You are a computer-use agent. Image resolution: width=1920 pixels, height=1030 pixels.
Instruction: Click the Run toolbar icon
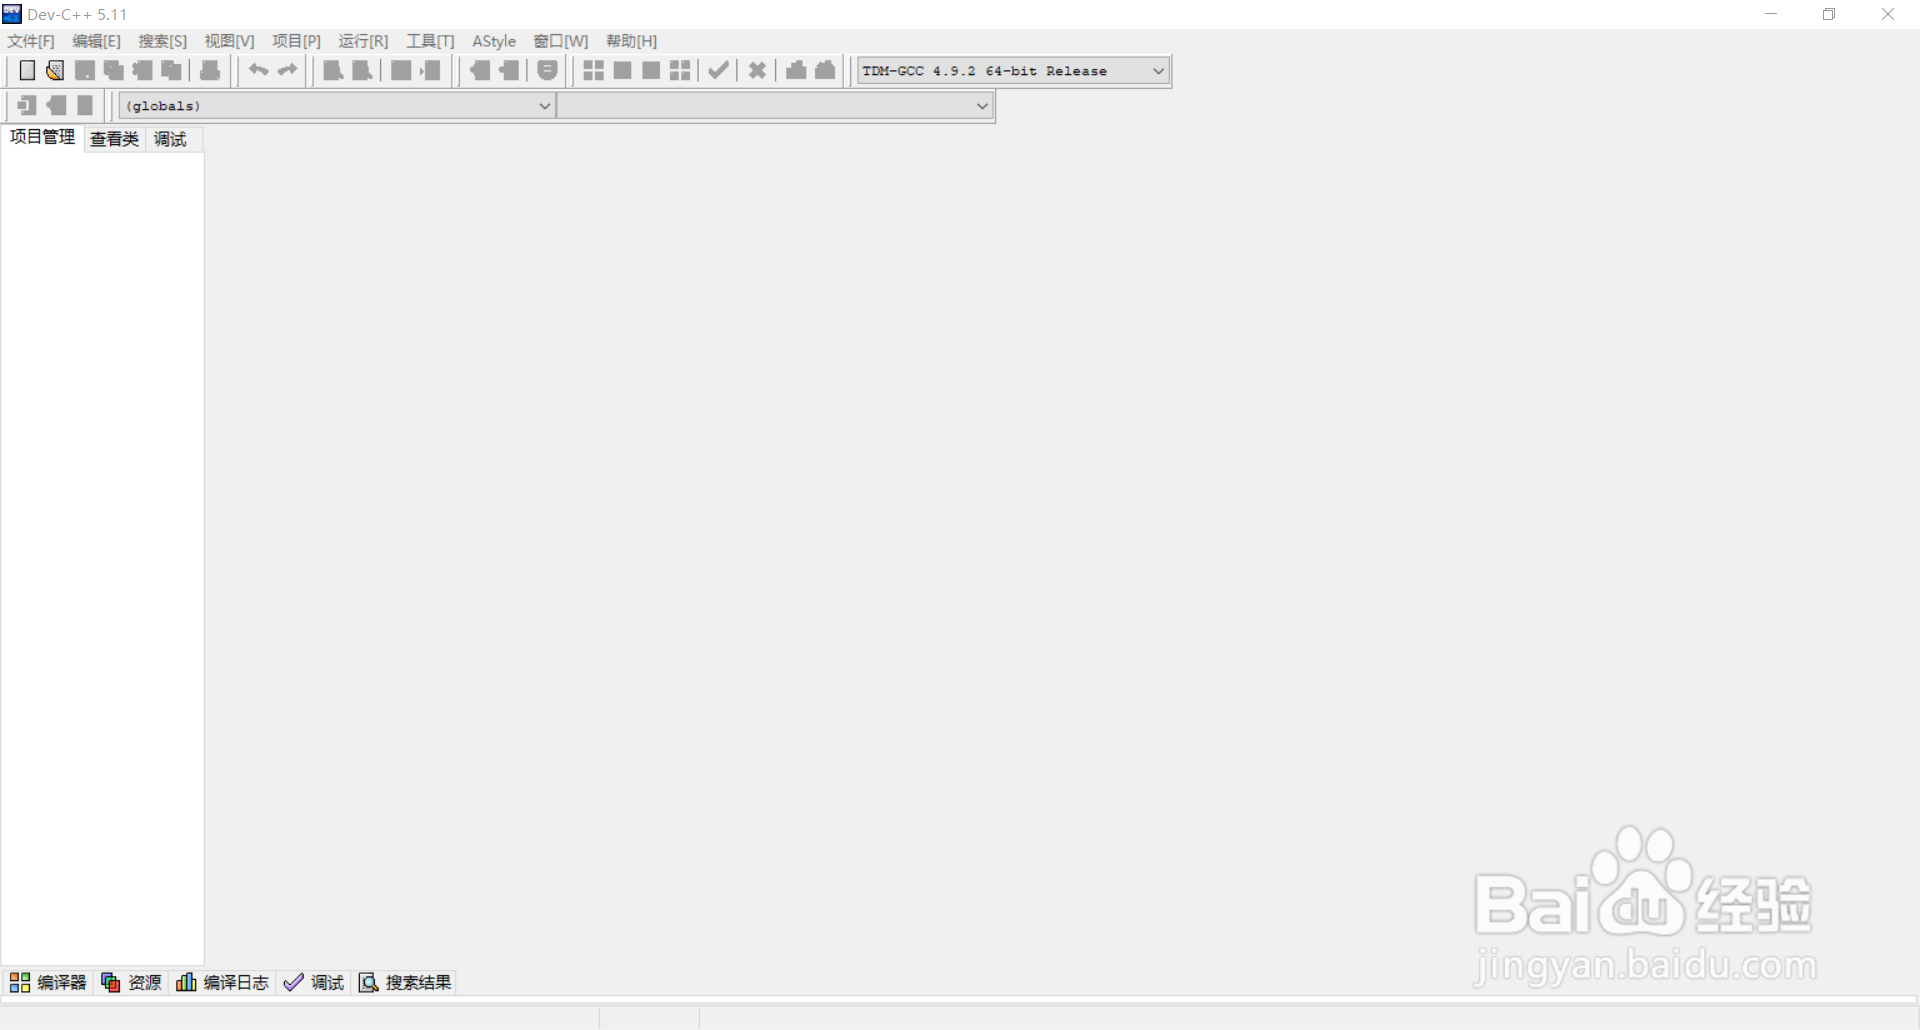(622, 70)
